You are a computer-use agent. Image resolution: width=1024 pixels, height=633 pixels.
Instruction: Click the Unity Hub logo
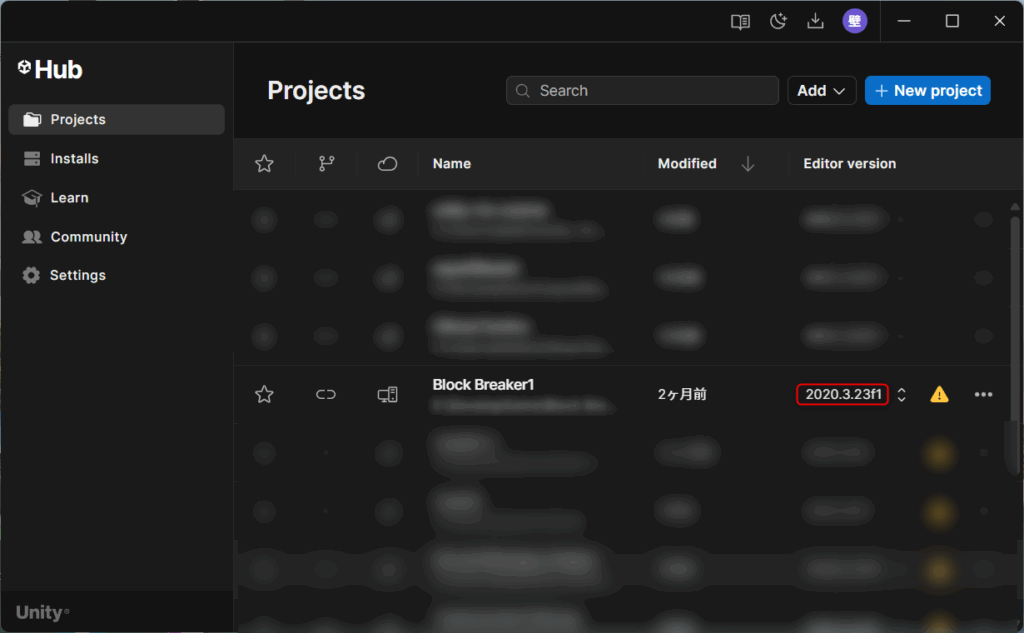(x=50, y=69)
